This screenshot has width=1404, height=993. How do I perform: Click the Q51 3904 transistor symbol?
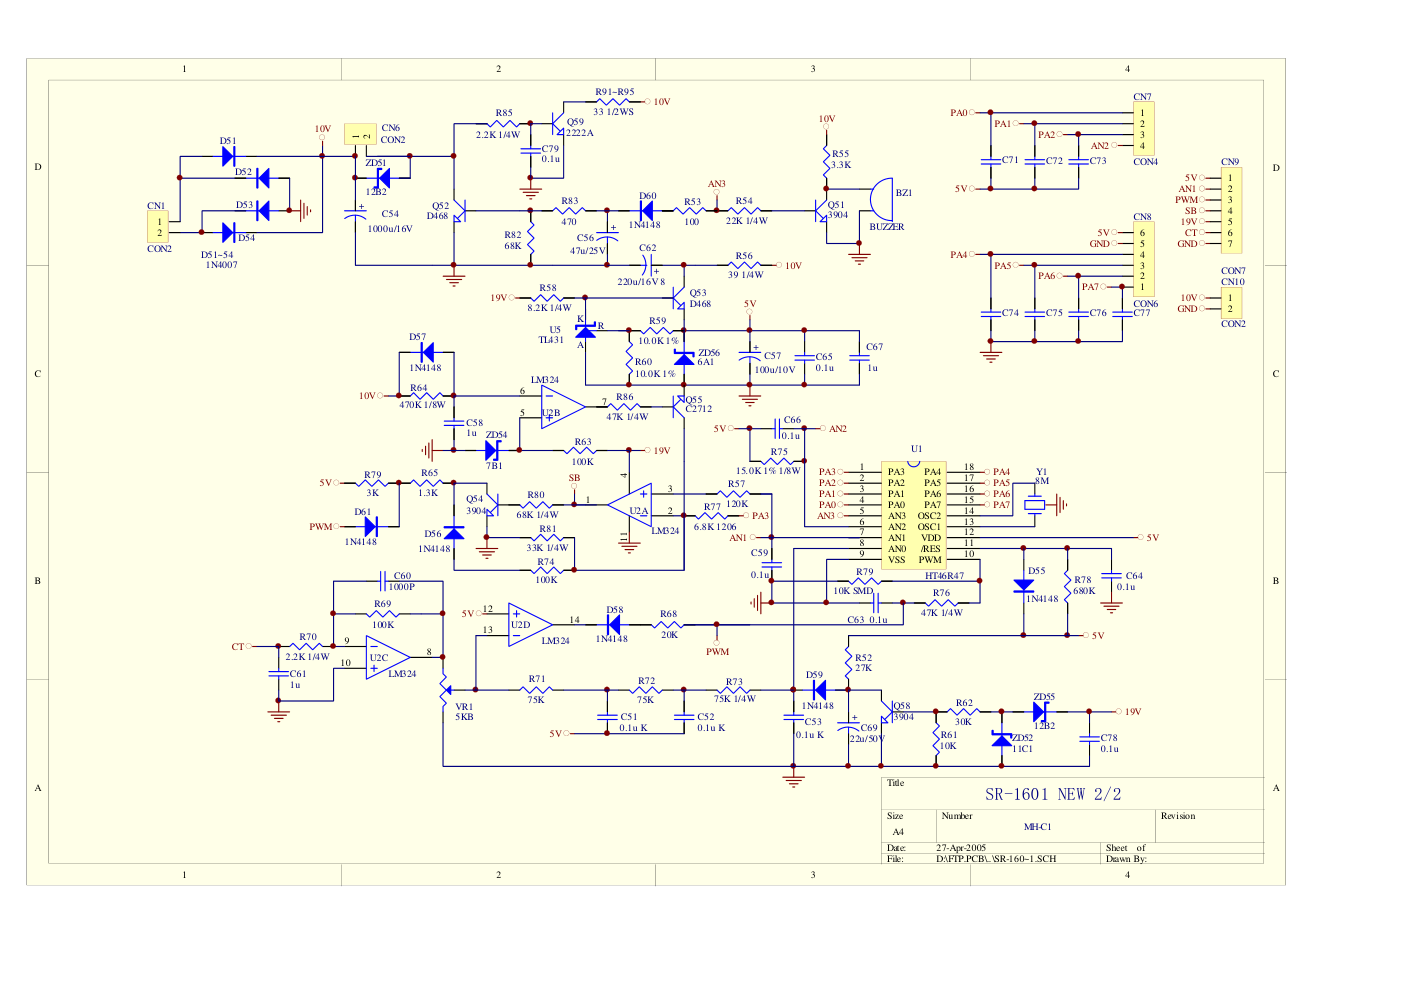tap(823, 211)
